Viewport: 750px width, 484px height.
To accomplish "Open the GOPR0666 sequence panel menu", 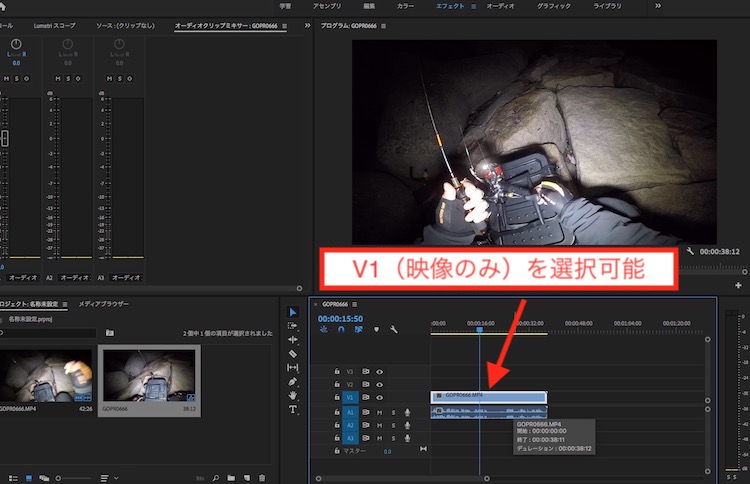I will click(x=354, y=304).
